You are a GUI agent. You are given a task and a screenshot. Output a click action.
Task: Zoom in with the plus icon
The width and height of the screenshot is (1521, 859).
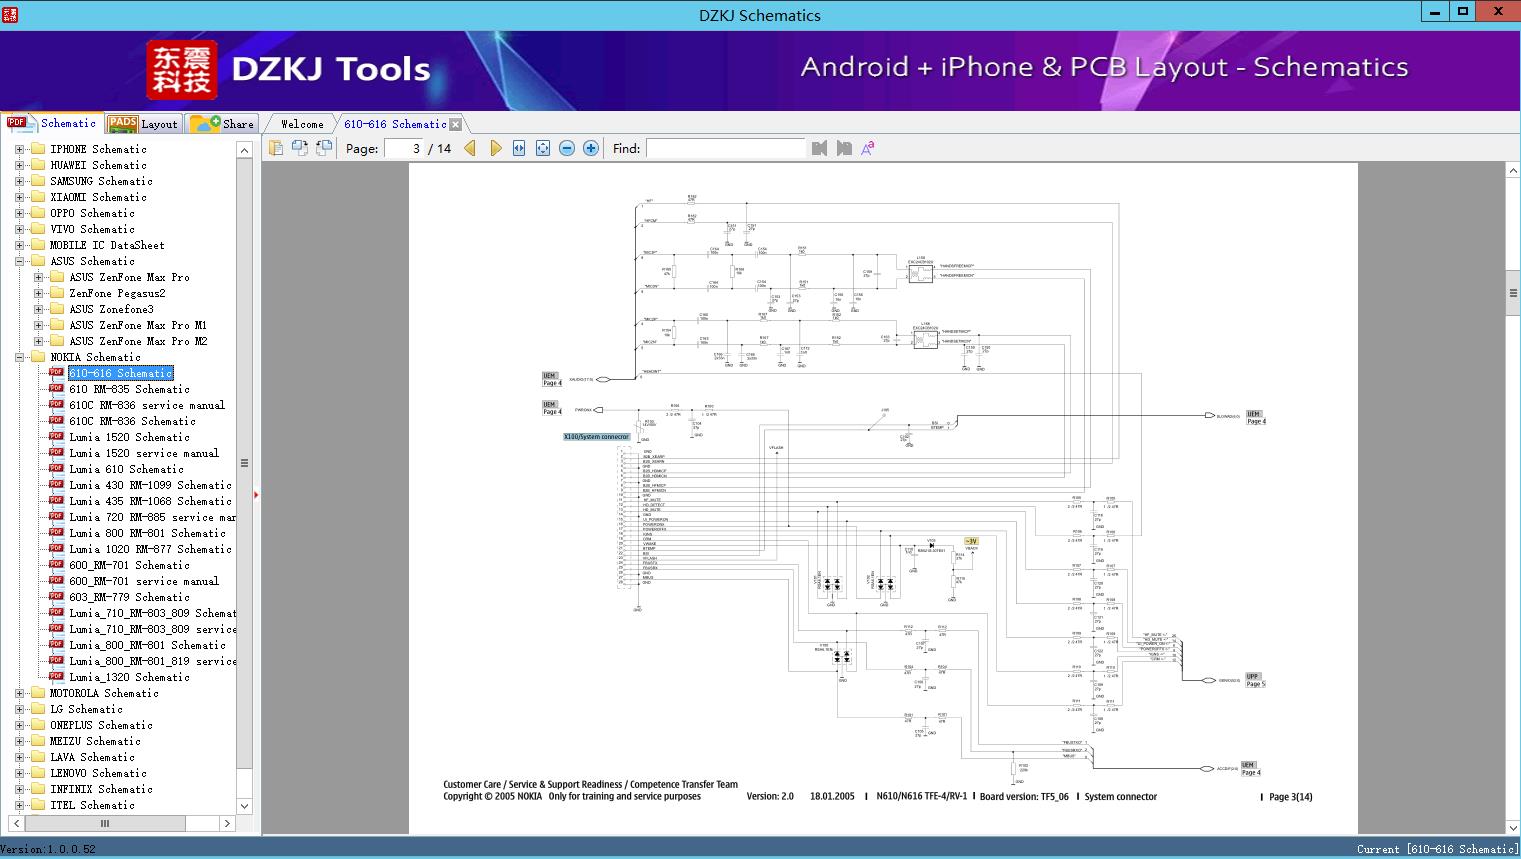591,148
